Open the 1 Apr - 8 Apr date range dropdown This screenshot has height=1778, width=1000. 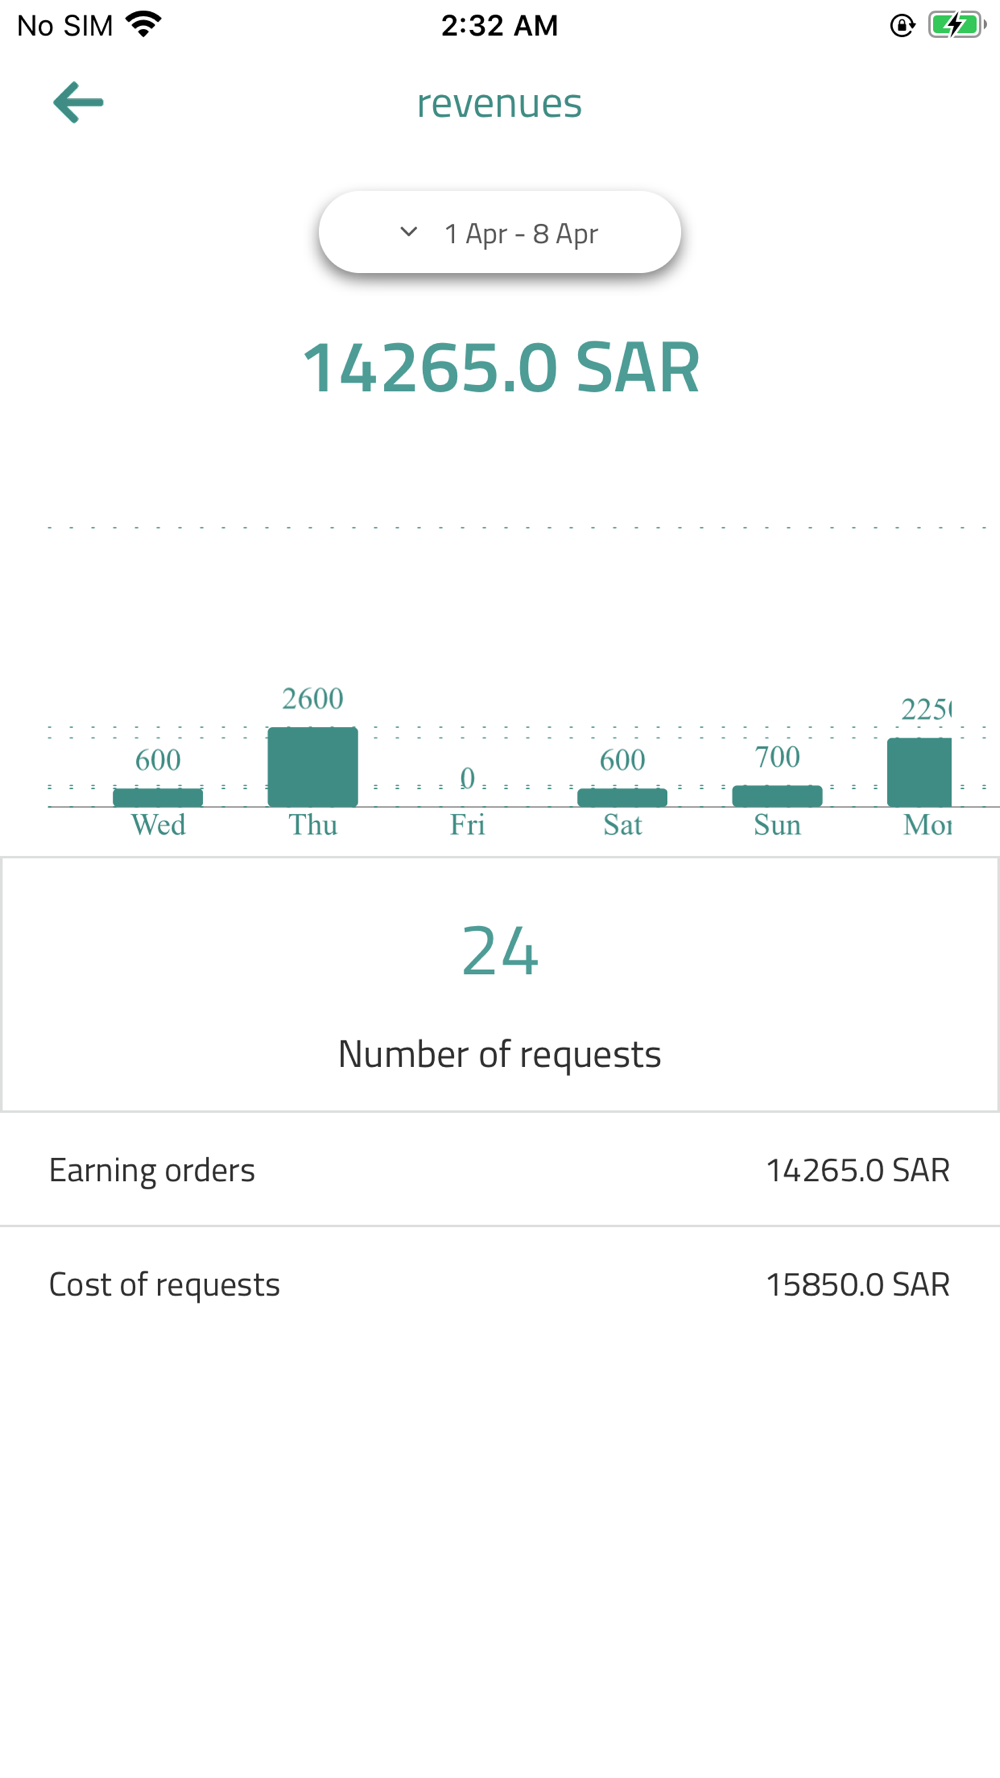pos(500,233)
